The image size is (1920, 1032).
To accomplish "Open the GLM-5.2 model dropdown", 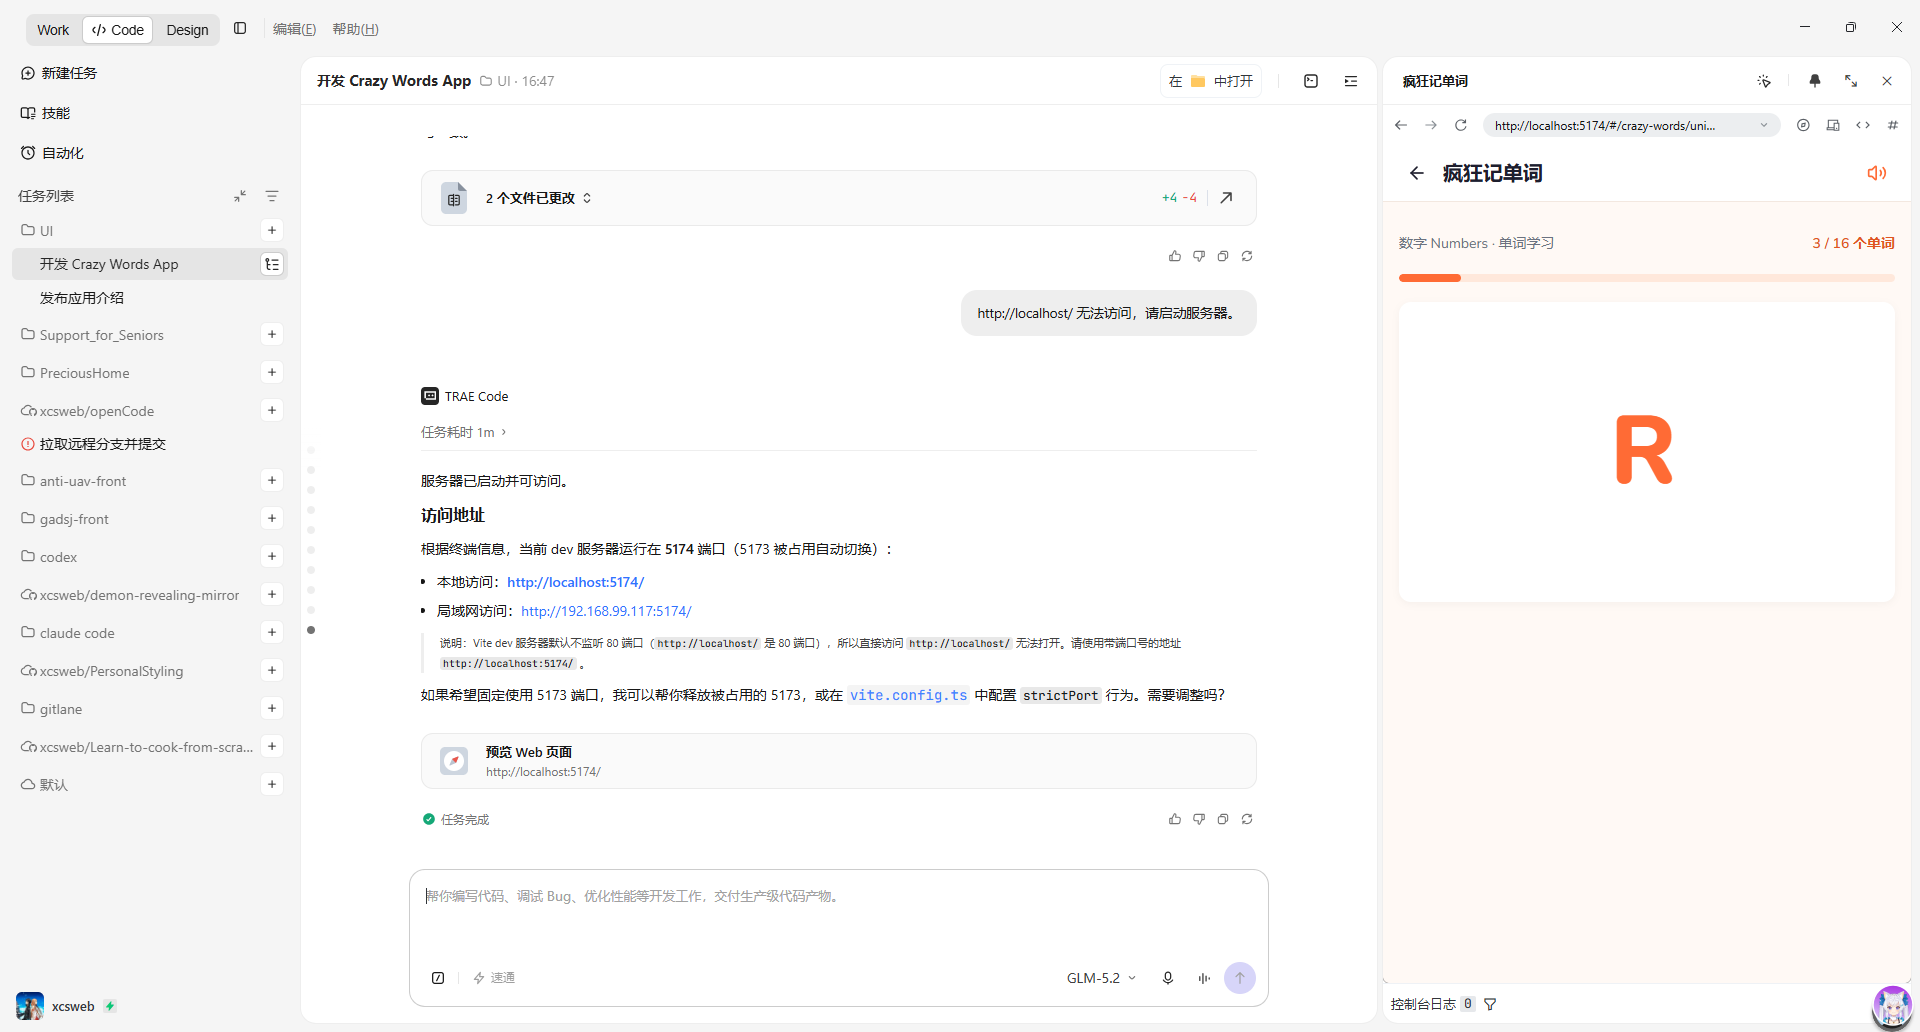I will [x=1101, y=978].
